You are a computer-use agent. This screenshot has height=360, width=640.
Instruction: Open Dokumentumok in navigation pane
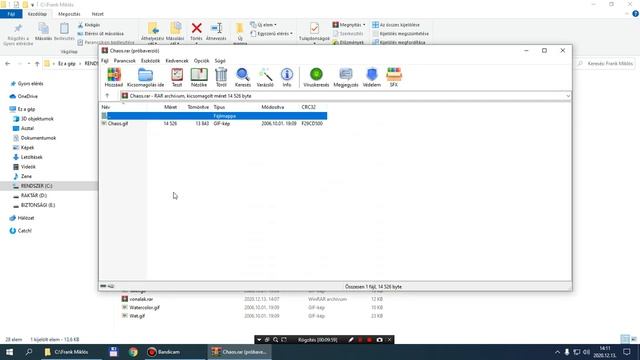38,138
